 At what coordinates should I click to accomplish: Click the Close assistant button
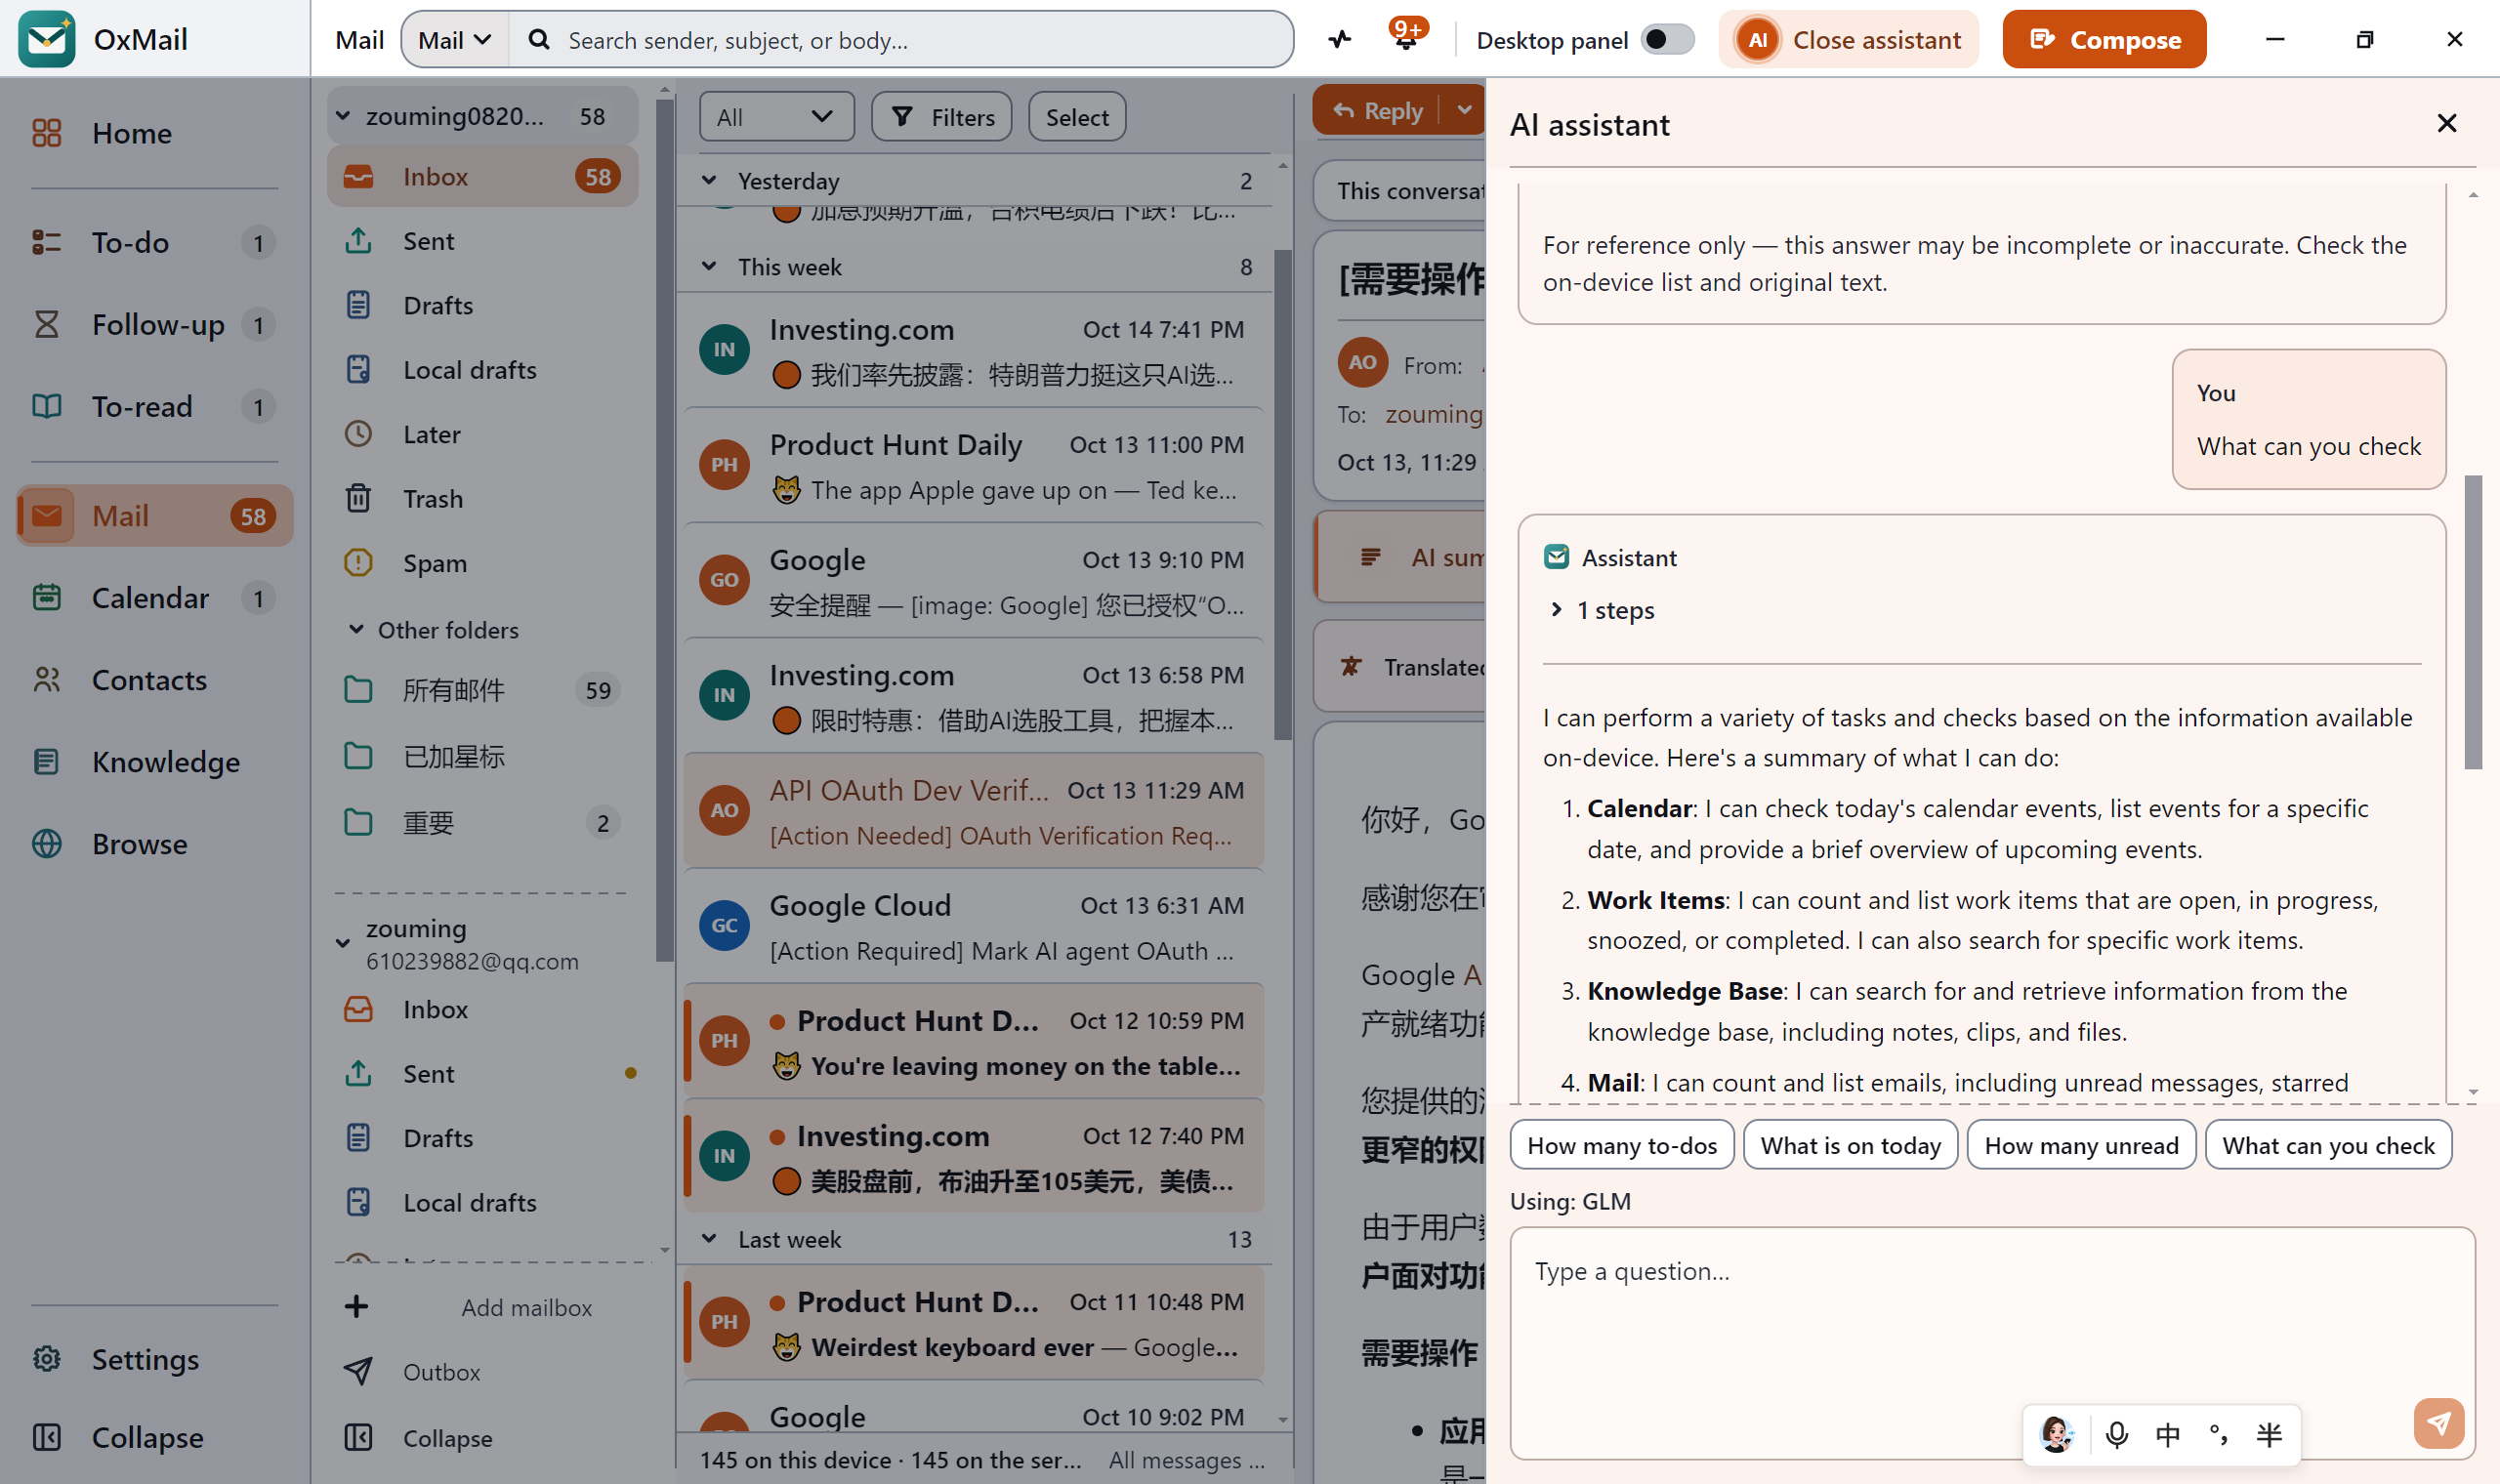[1848, 40]
